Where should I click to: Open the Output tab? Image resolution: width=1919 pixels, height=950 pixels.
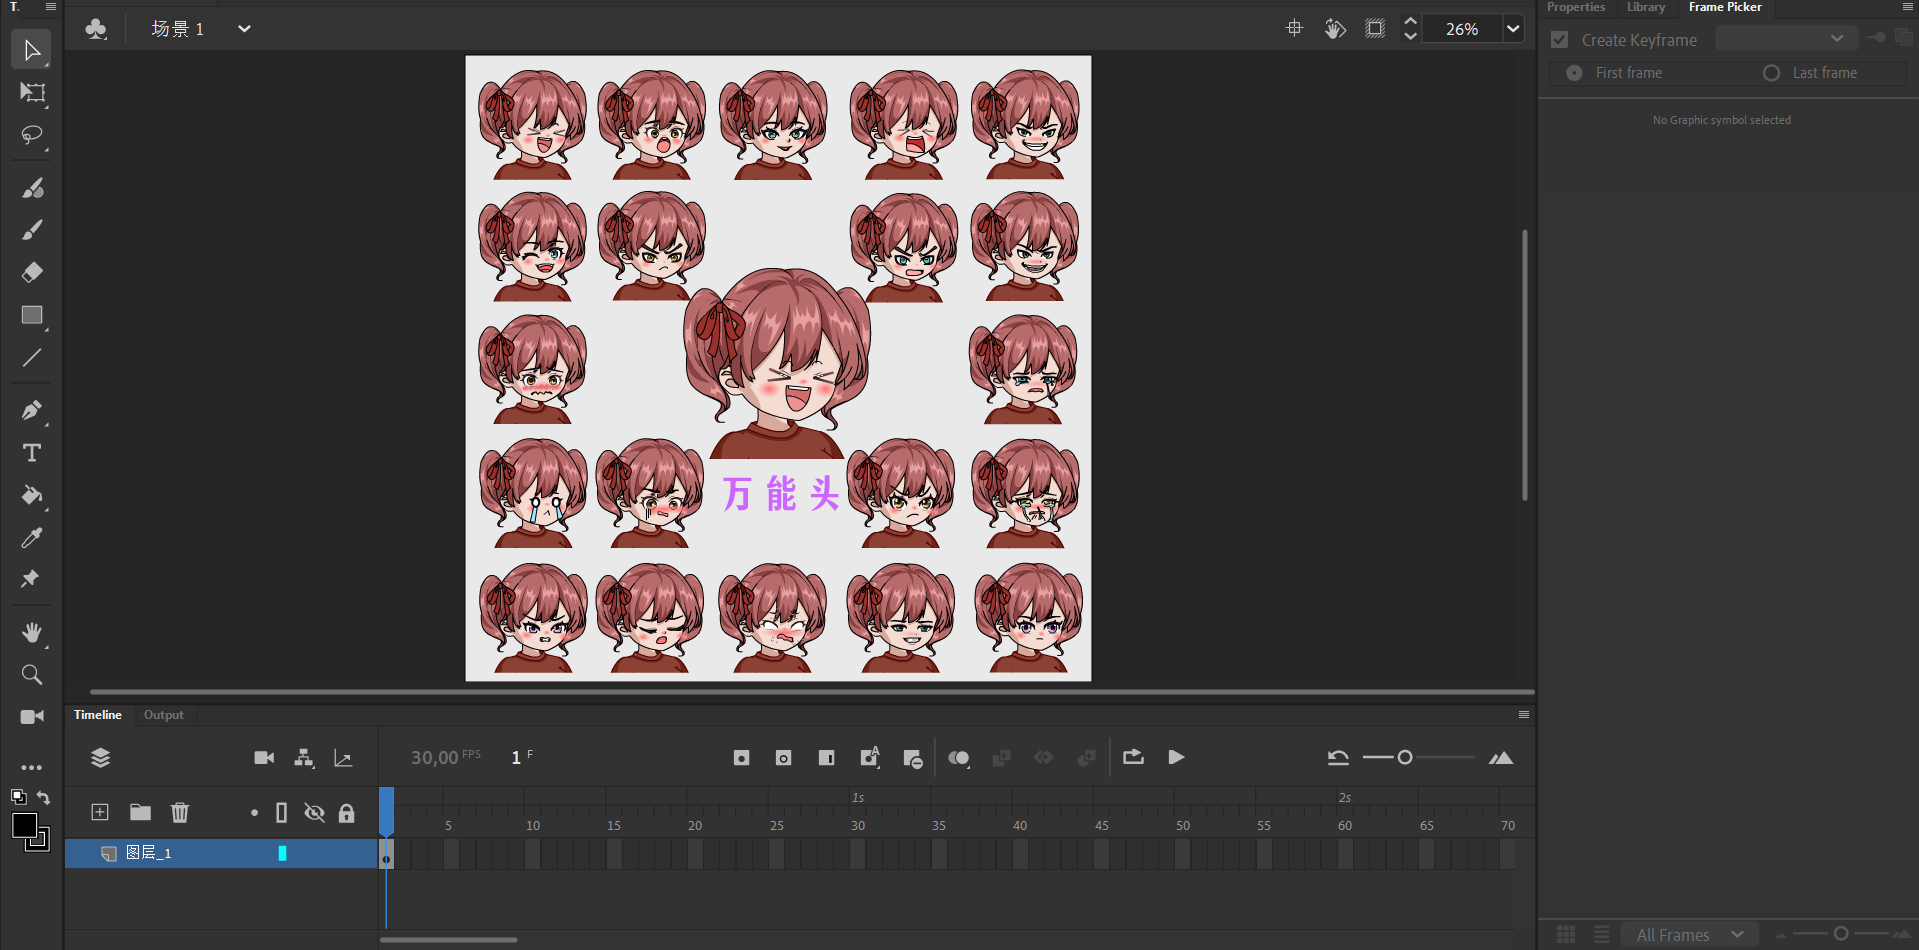pos(163,715)
